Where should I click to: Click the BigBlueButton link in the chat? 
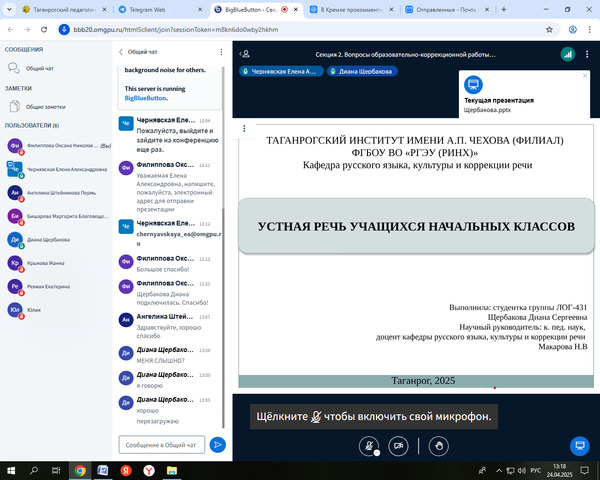click(146, 99)
